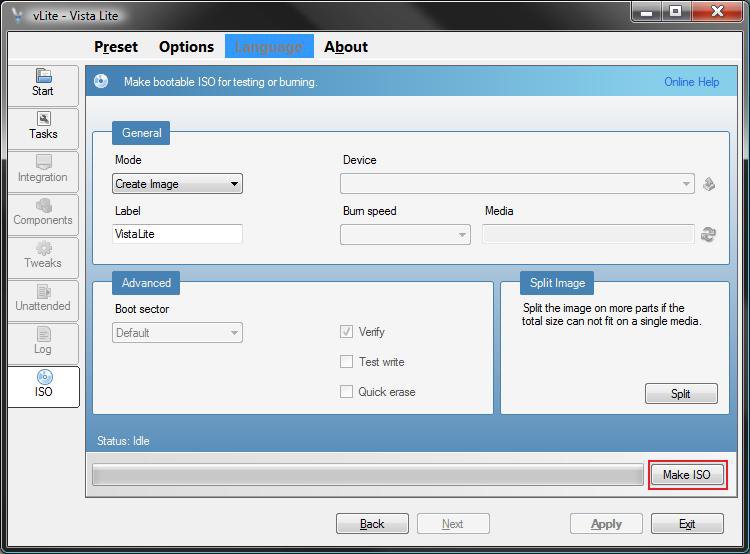
Task: Click the General group header
Action: [x=141, y=133]
